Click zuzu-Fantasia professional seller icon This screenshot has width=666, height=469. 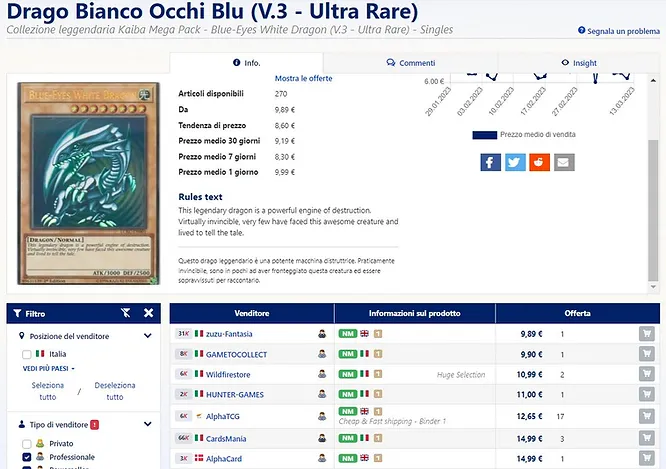point(322,334)
